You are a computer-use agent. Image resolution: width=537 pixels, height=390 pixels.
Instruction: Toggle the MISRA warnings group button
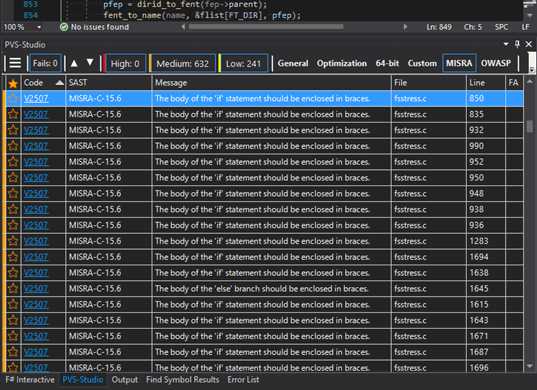coord(459,63)
